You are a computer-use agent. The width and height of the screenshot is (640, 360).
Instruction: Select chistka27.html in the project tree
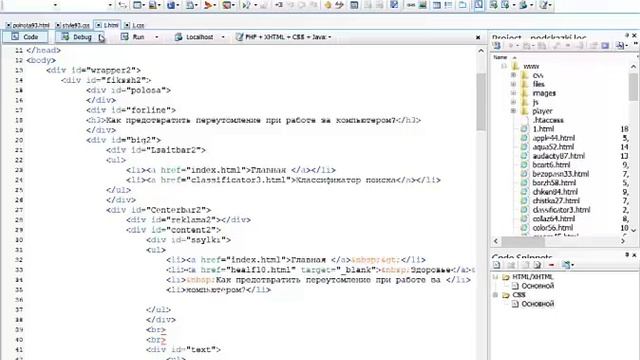556,201
